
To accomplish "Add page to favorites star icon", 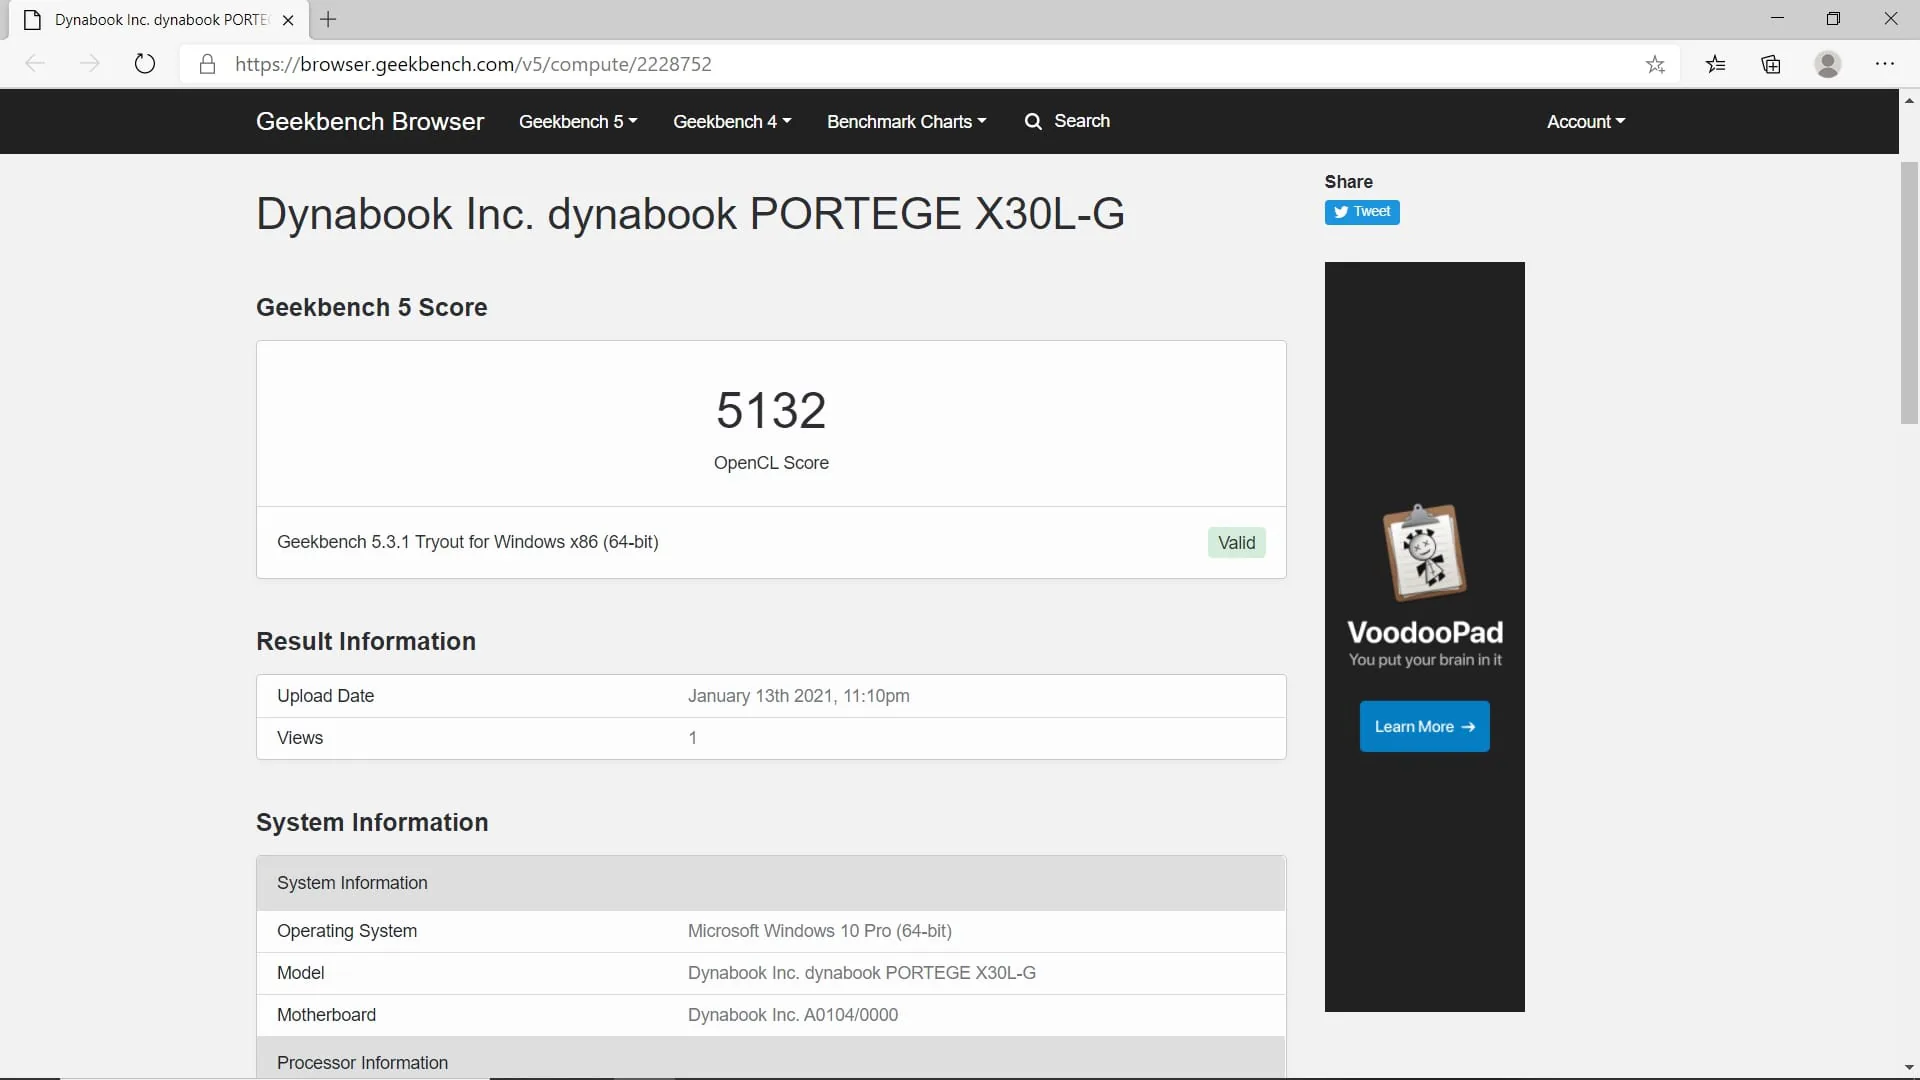I will (x=1655, y=64).
